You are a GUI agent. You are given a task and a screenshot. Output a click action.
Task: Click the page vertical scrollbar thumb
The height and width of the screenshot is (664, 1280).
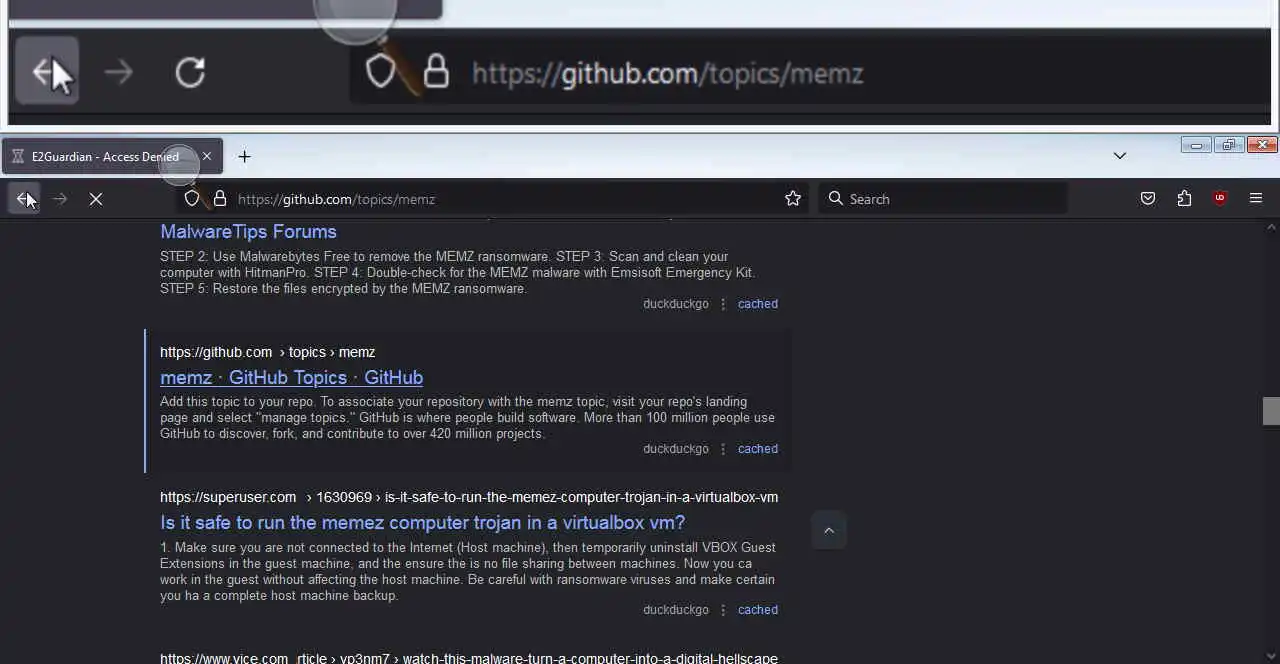1271,411
